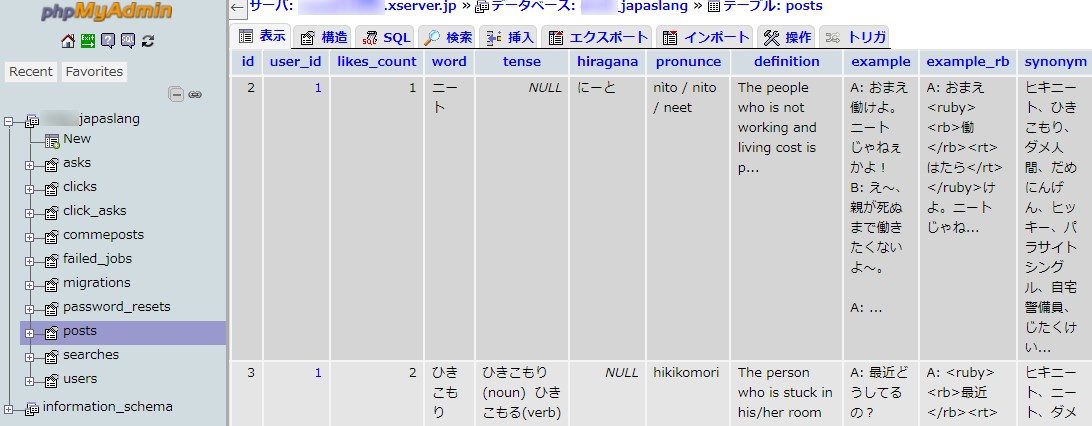Open the phpMyAdmin documentation question-mark icon

tap(108, 41)
